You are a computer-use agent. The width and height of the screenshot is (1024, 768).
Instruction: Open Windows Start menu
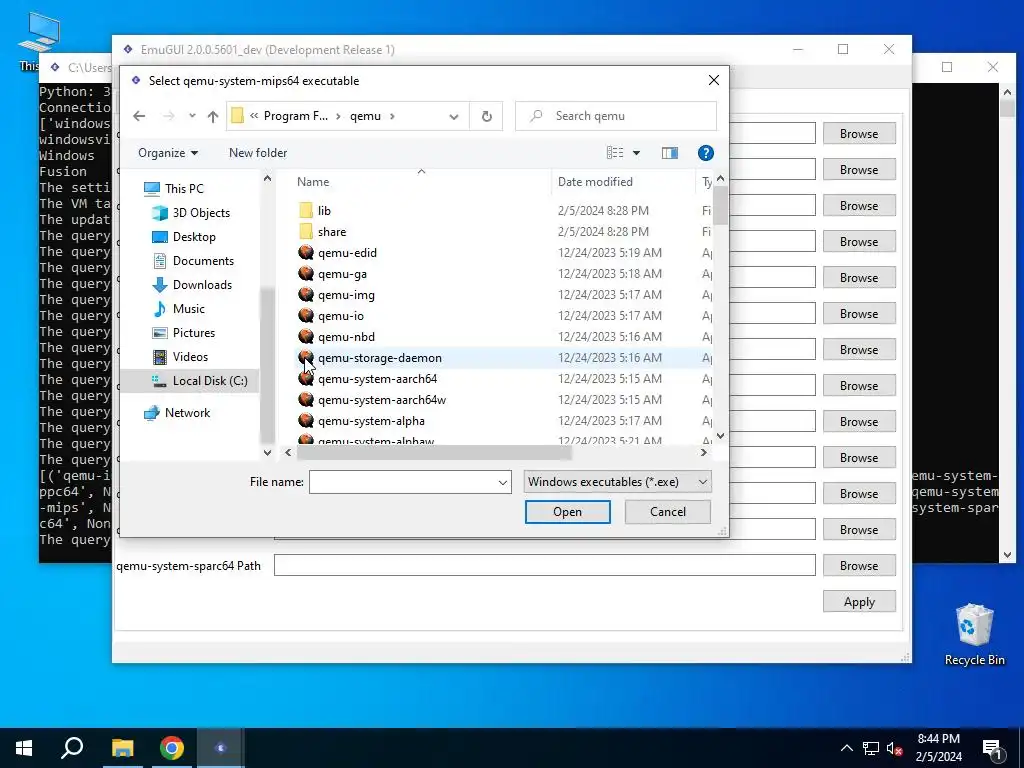[24, 748]
